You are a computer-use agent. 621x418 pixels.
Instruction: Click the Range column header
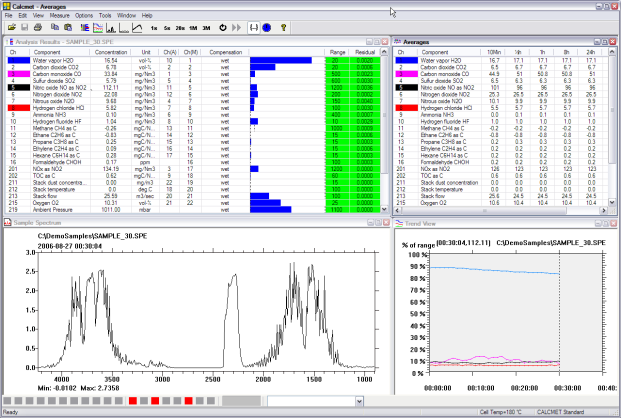(337, 52)
